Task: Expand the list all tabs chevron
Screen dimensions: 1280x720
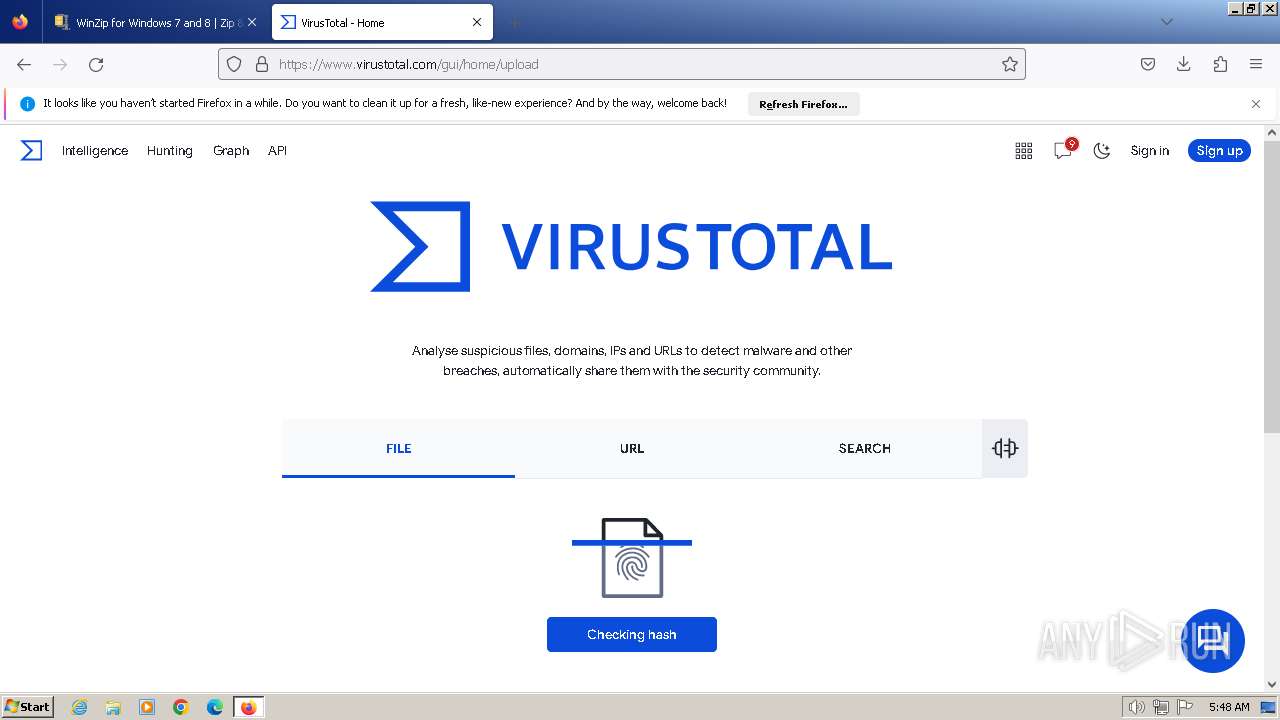Action: 1167,22
